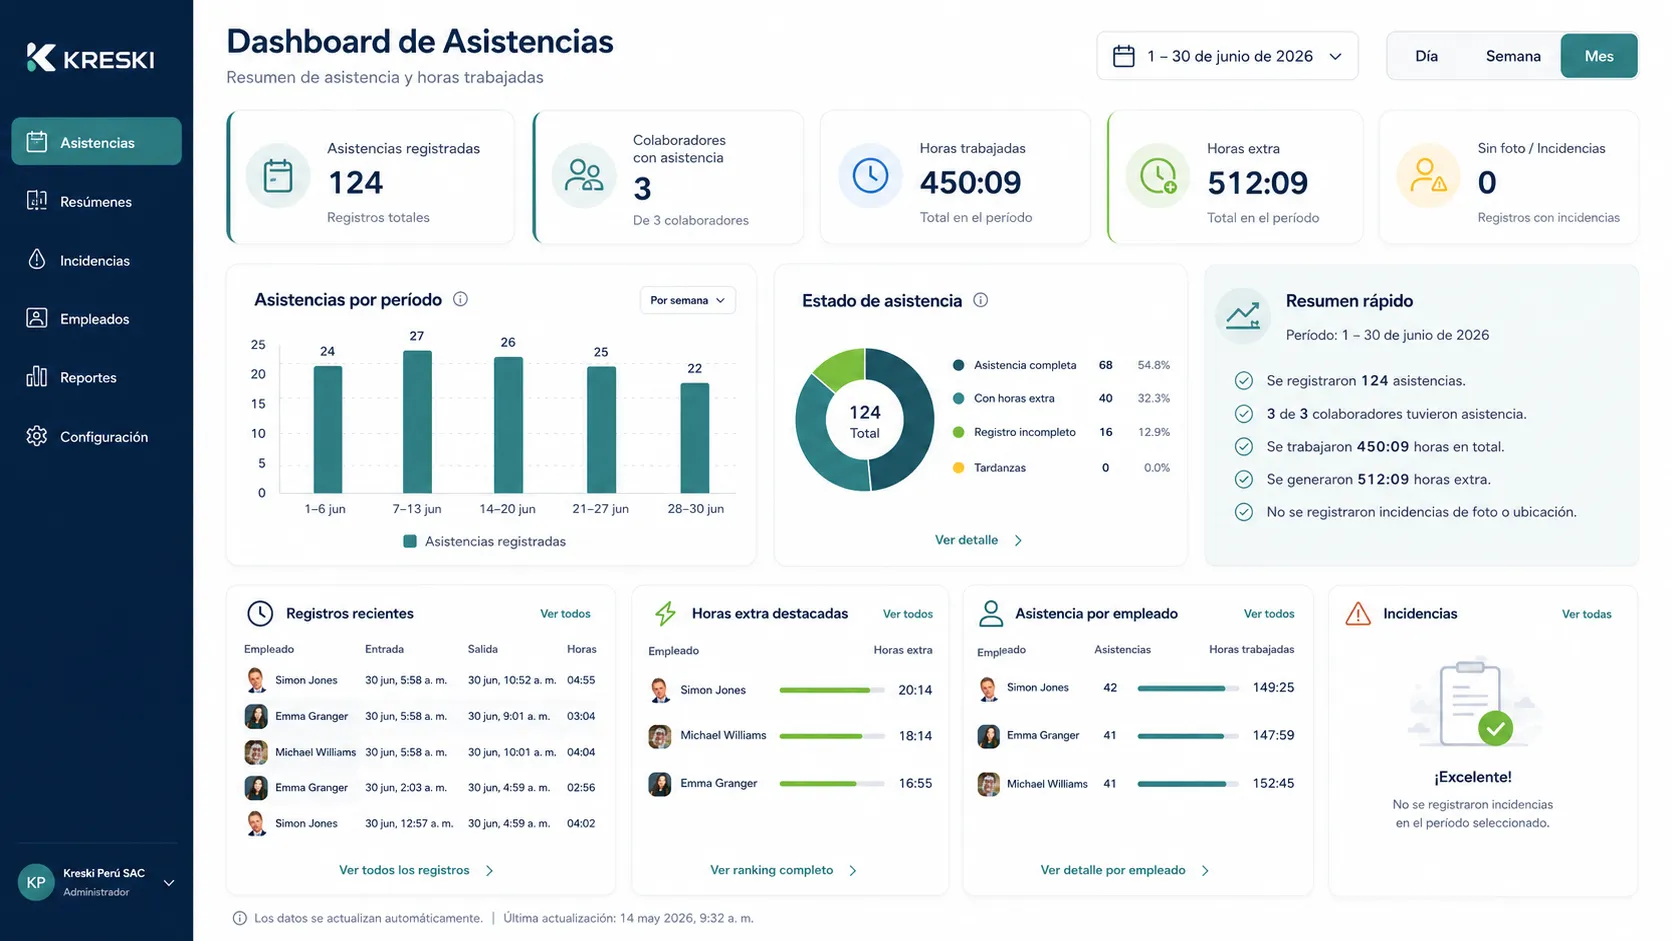The image size is (1672, 941).
Task: Click the Asistencias registradas card icon
Action: (x=278, y=176)
